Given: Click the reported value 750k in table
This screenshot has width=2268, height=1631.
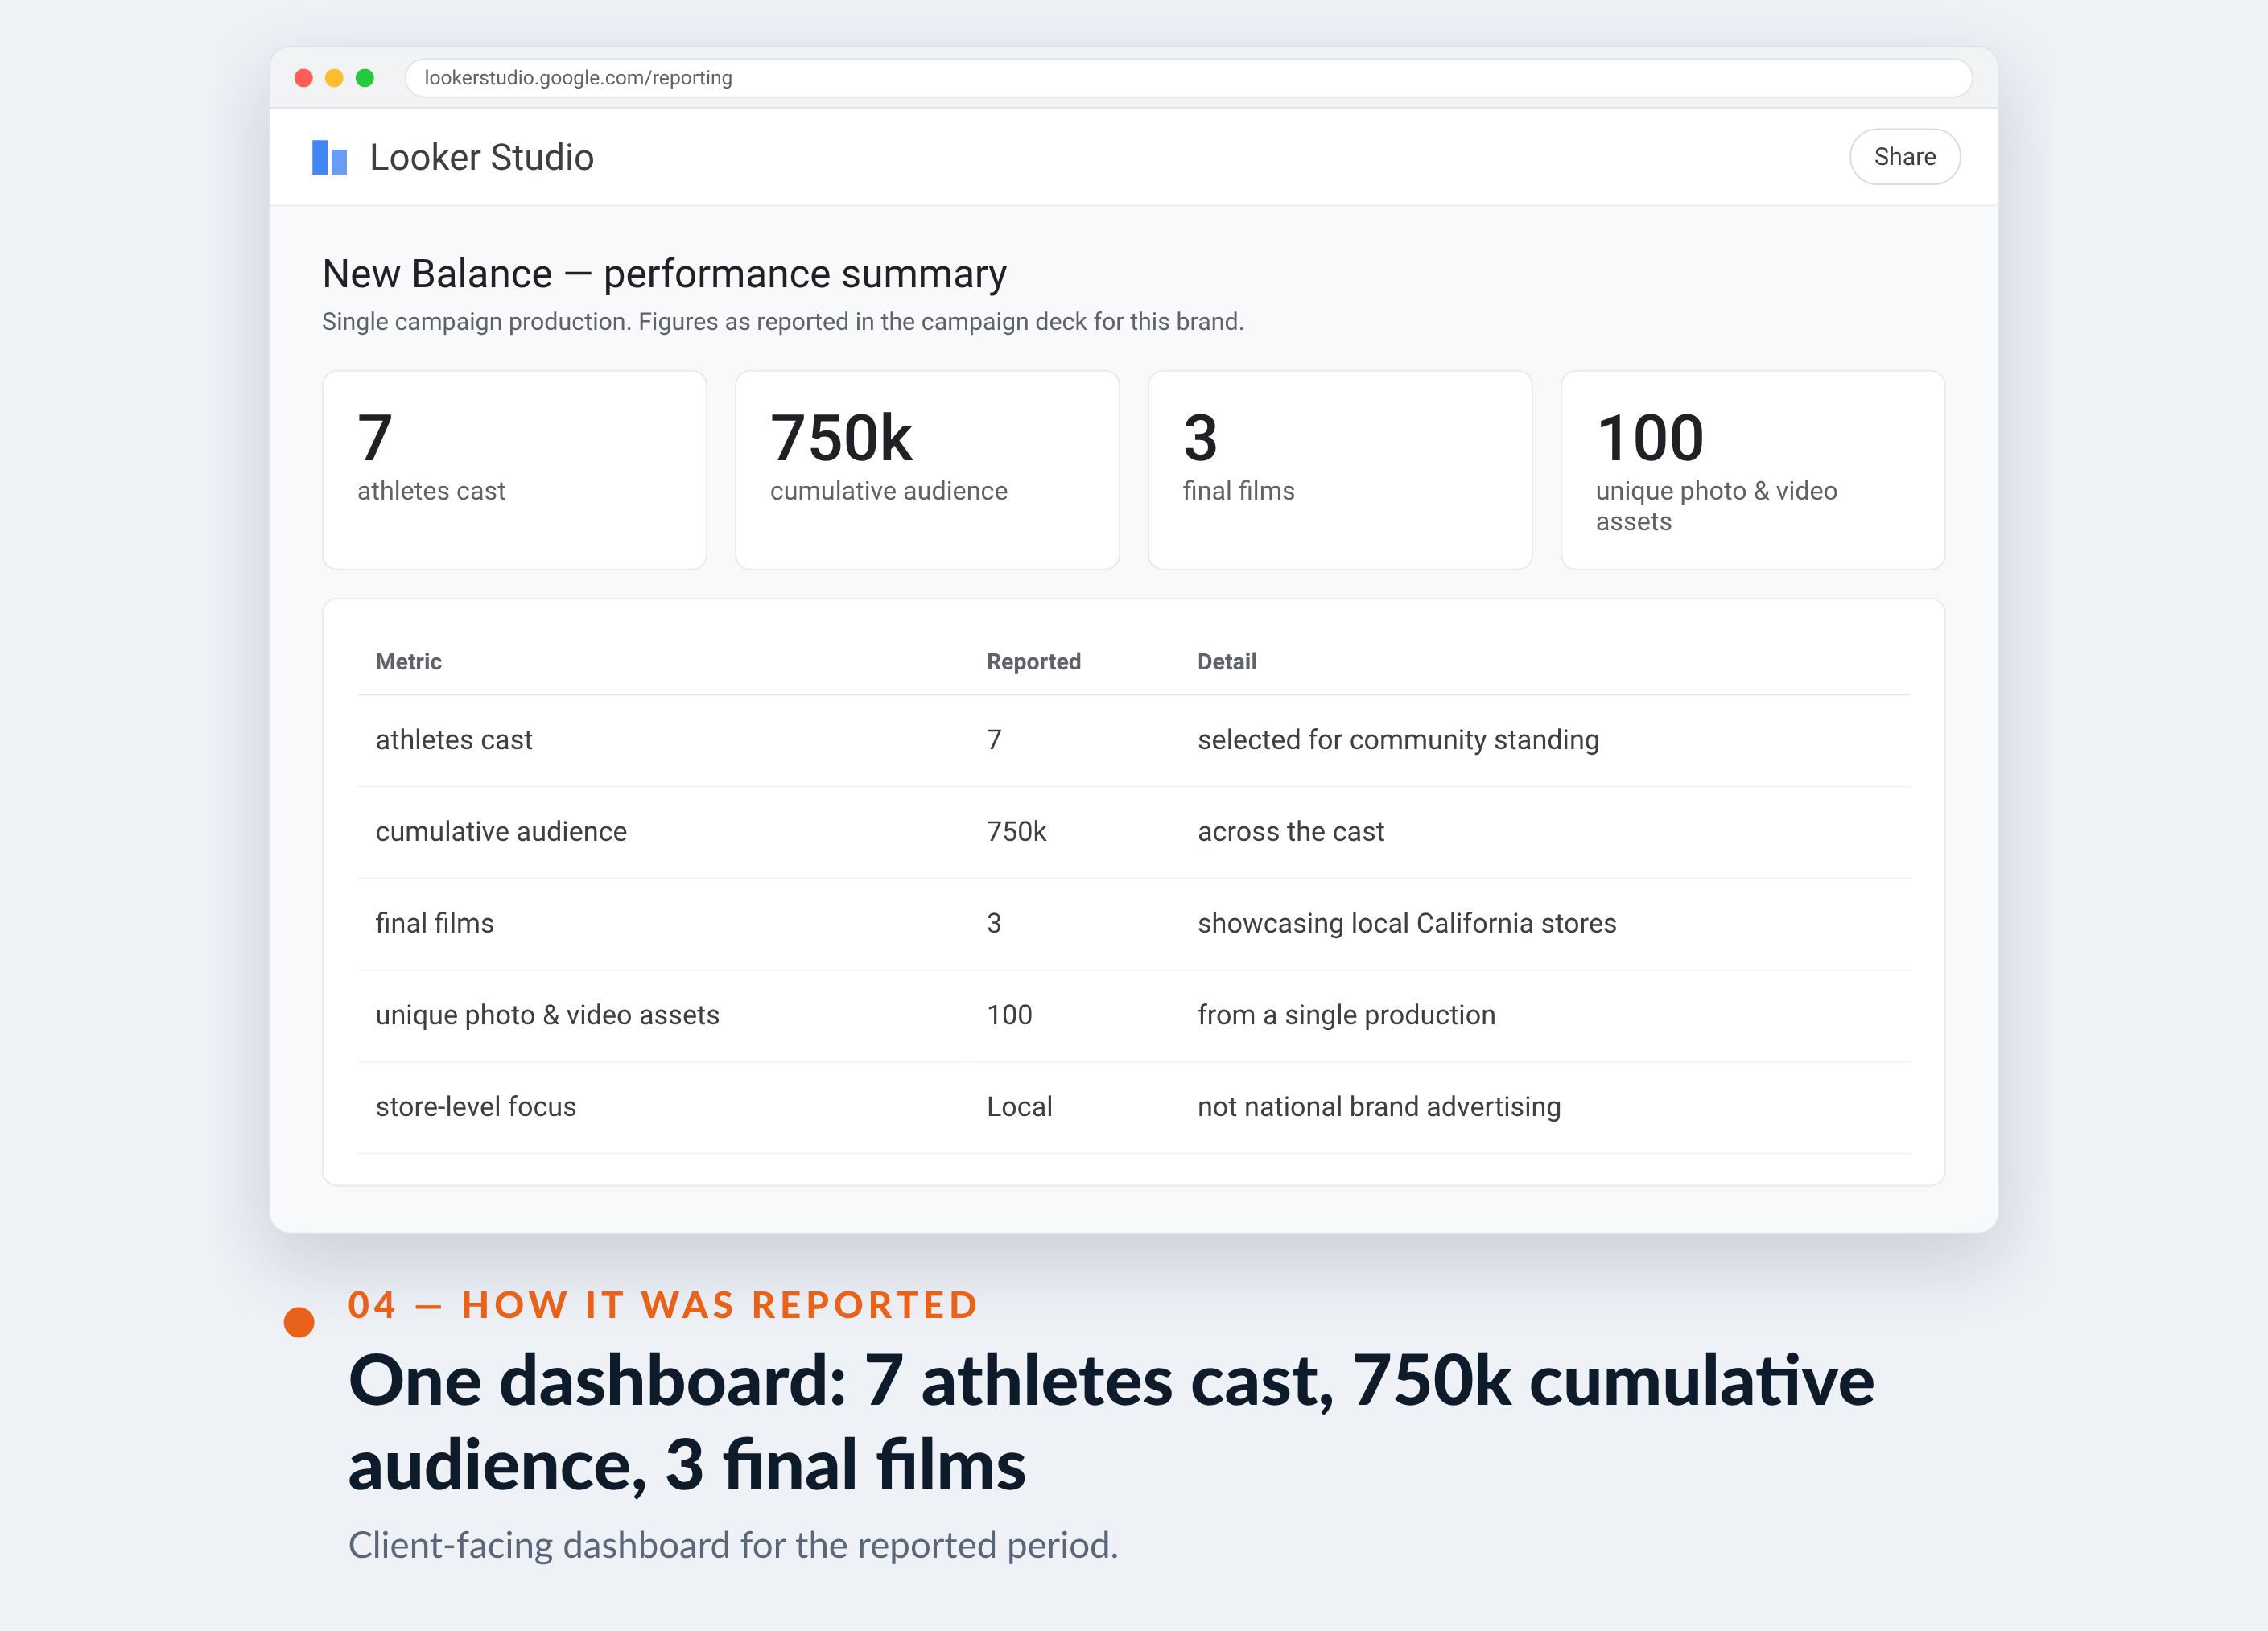Looking at the screenshot, I should click(1016, 832).
